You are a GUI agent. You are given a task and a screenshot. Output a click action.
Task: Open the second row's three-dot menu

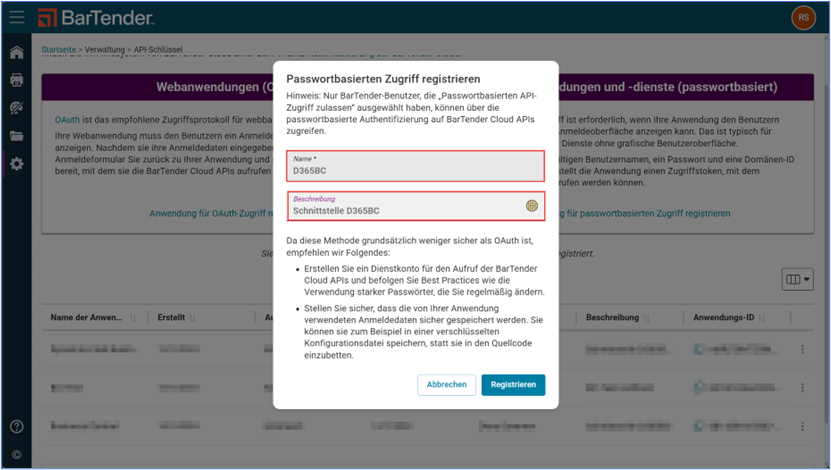(x=801, y=387)
